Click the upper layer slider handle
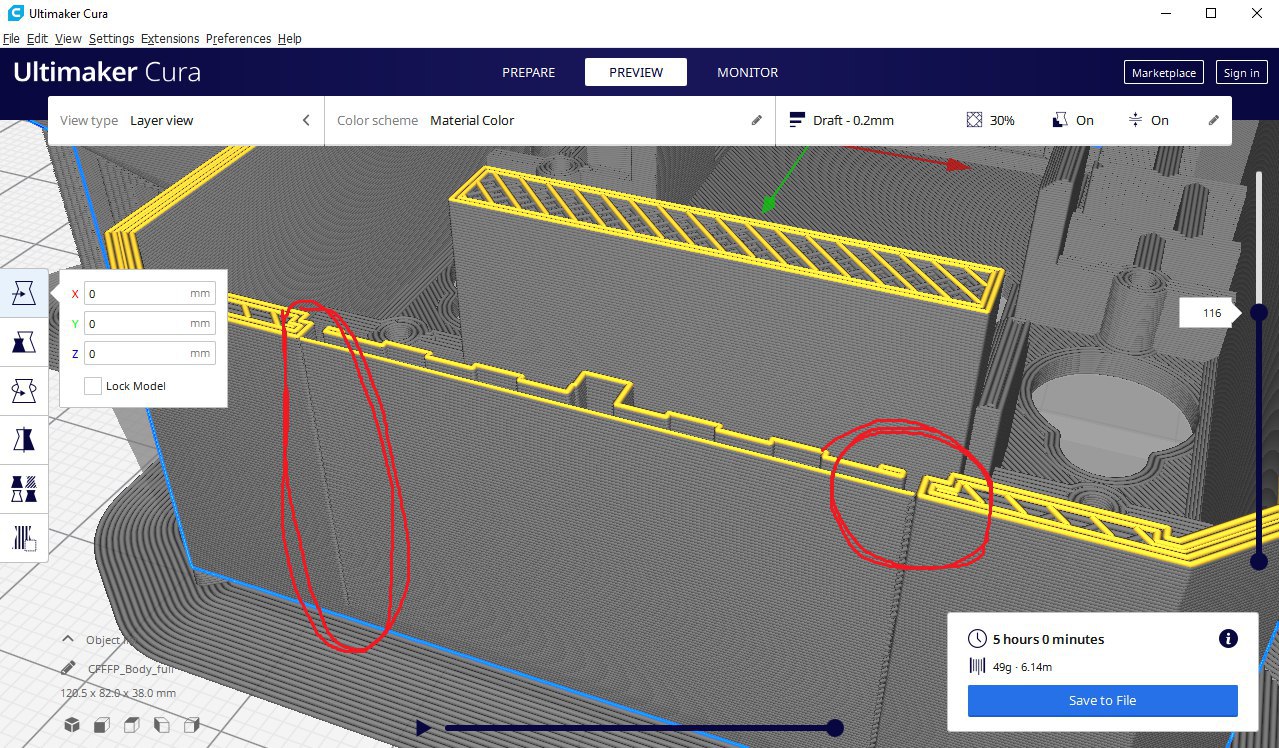Viewport: 1279px width, 748px height. 1259,313
